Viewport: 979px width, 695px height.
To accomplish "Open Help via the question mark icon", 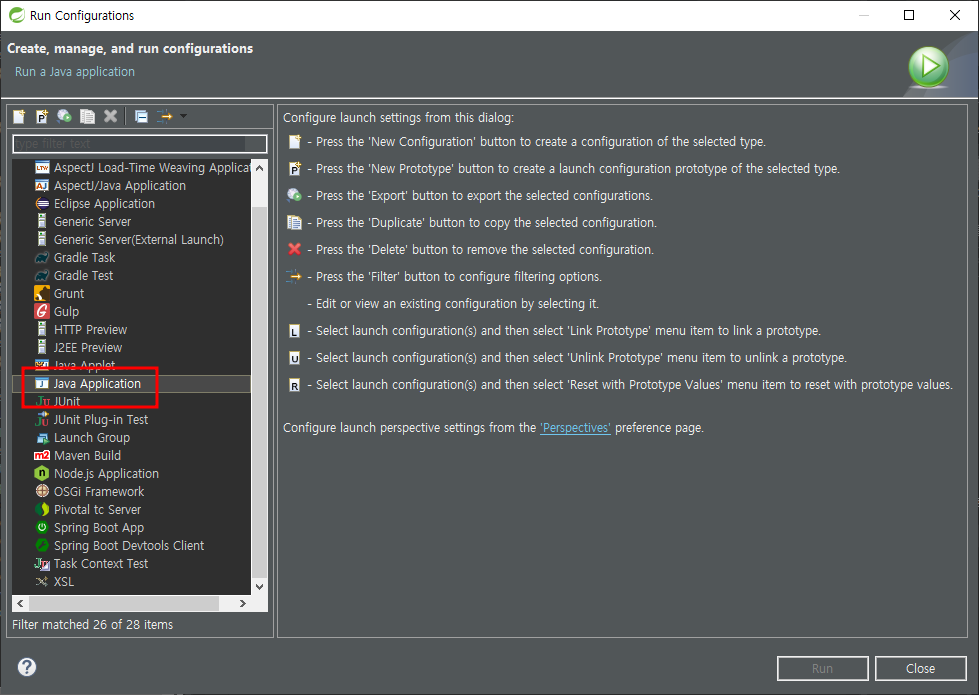I will (27, 667).
